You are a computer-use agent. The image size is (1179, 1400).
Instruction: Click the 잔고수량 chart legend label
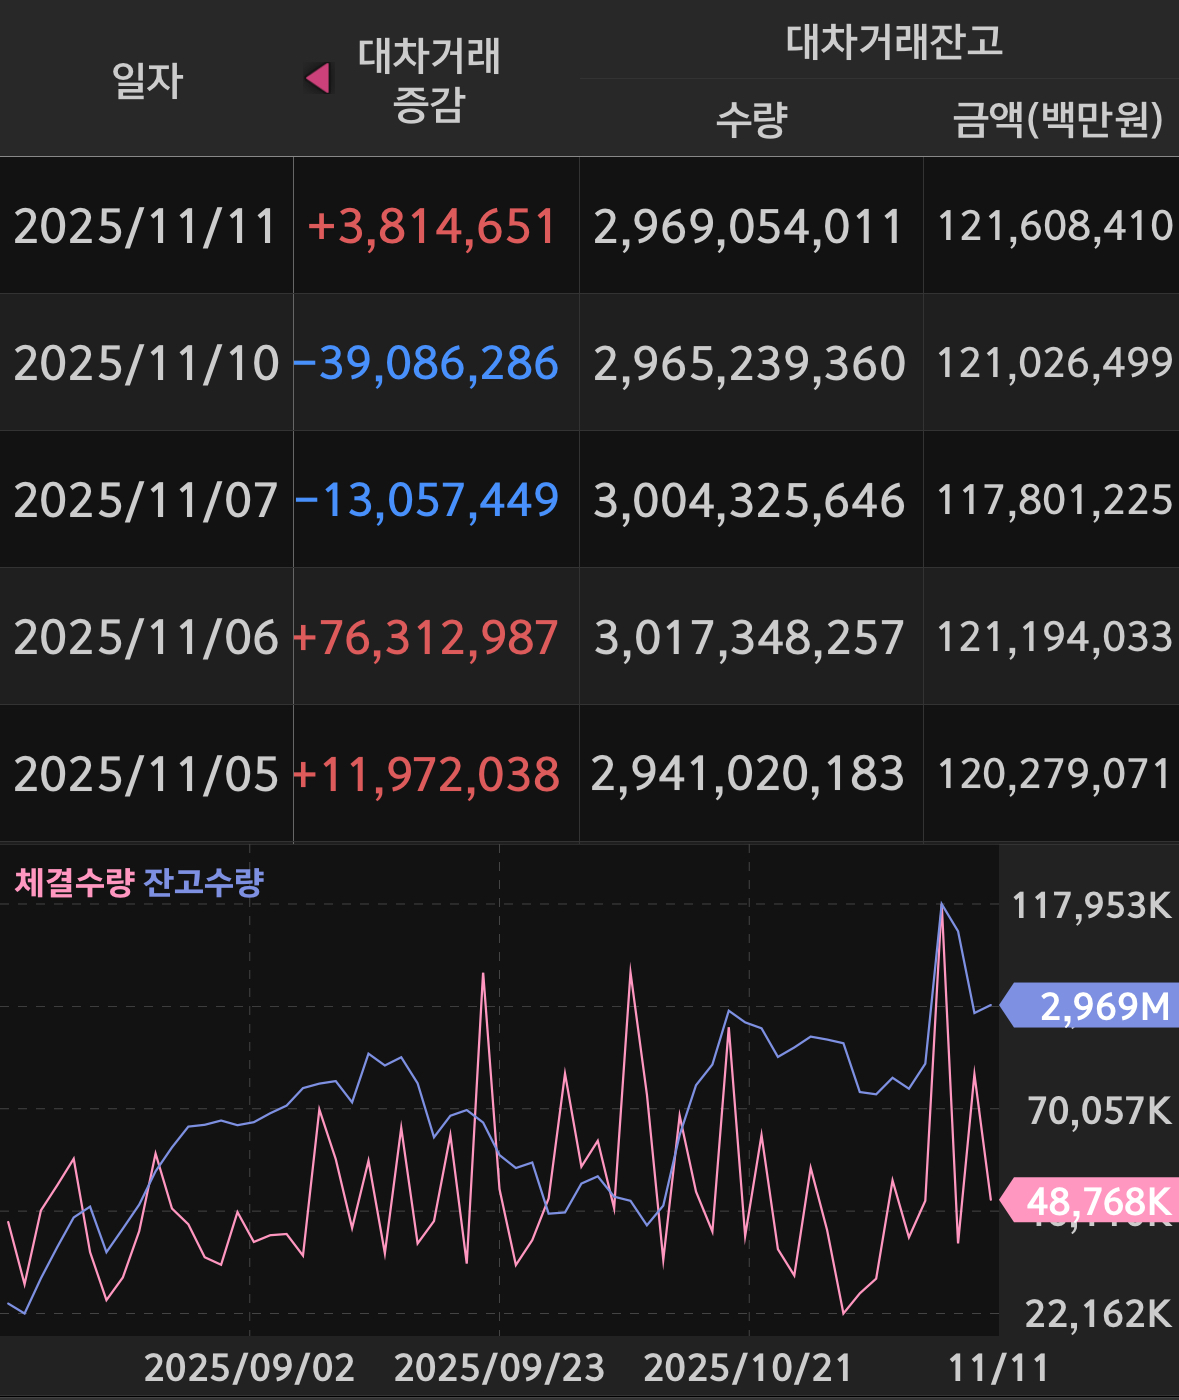coord(204,883)
